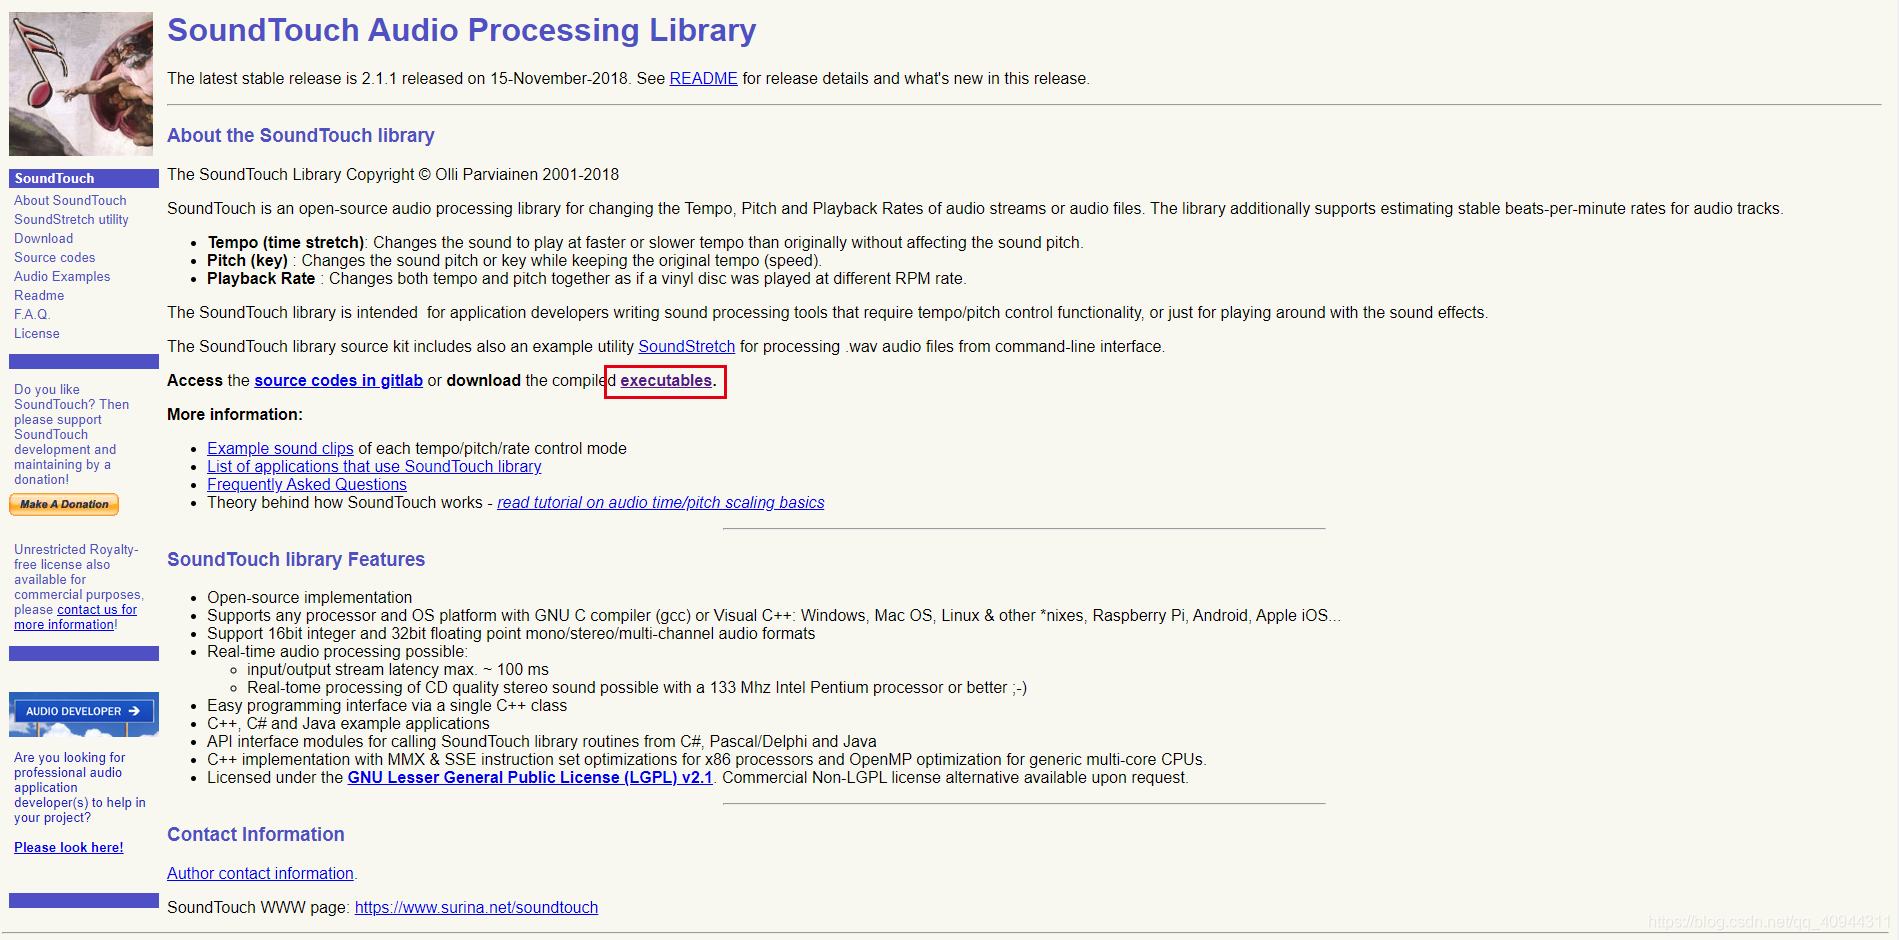
Task: Open F.A.Q. sidebar item
Action: pyautogui.click(x=32, y=315)
